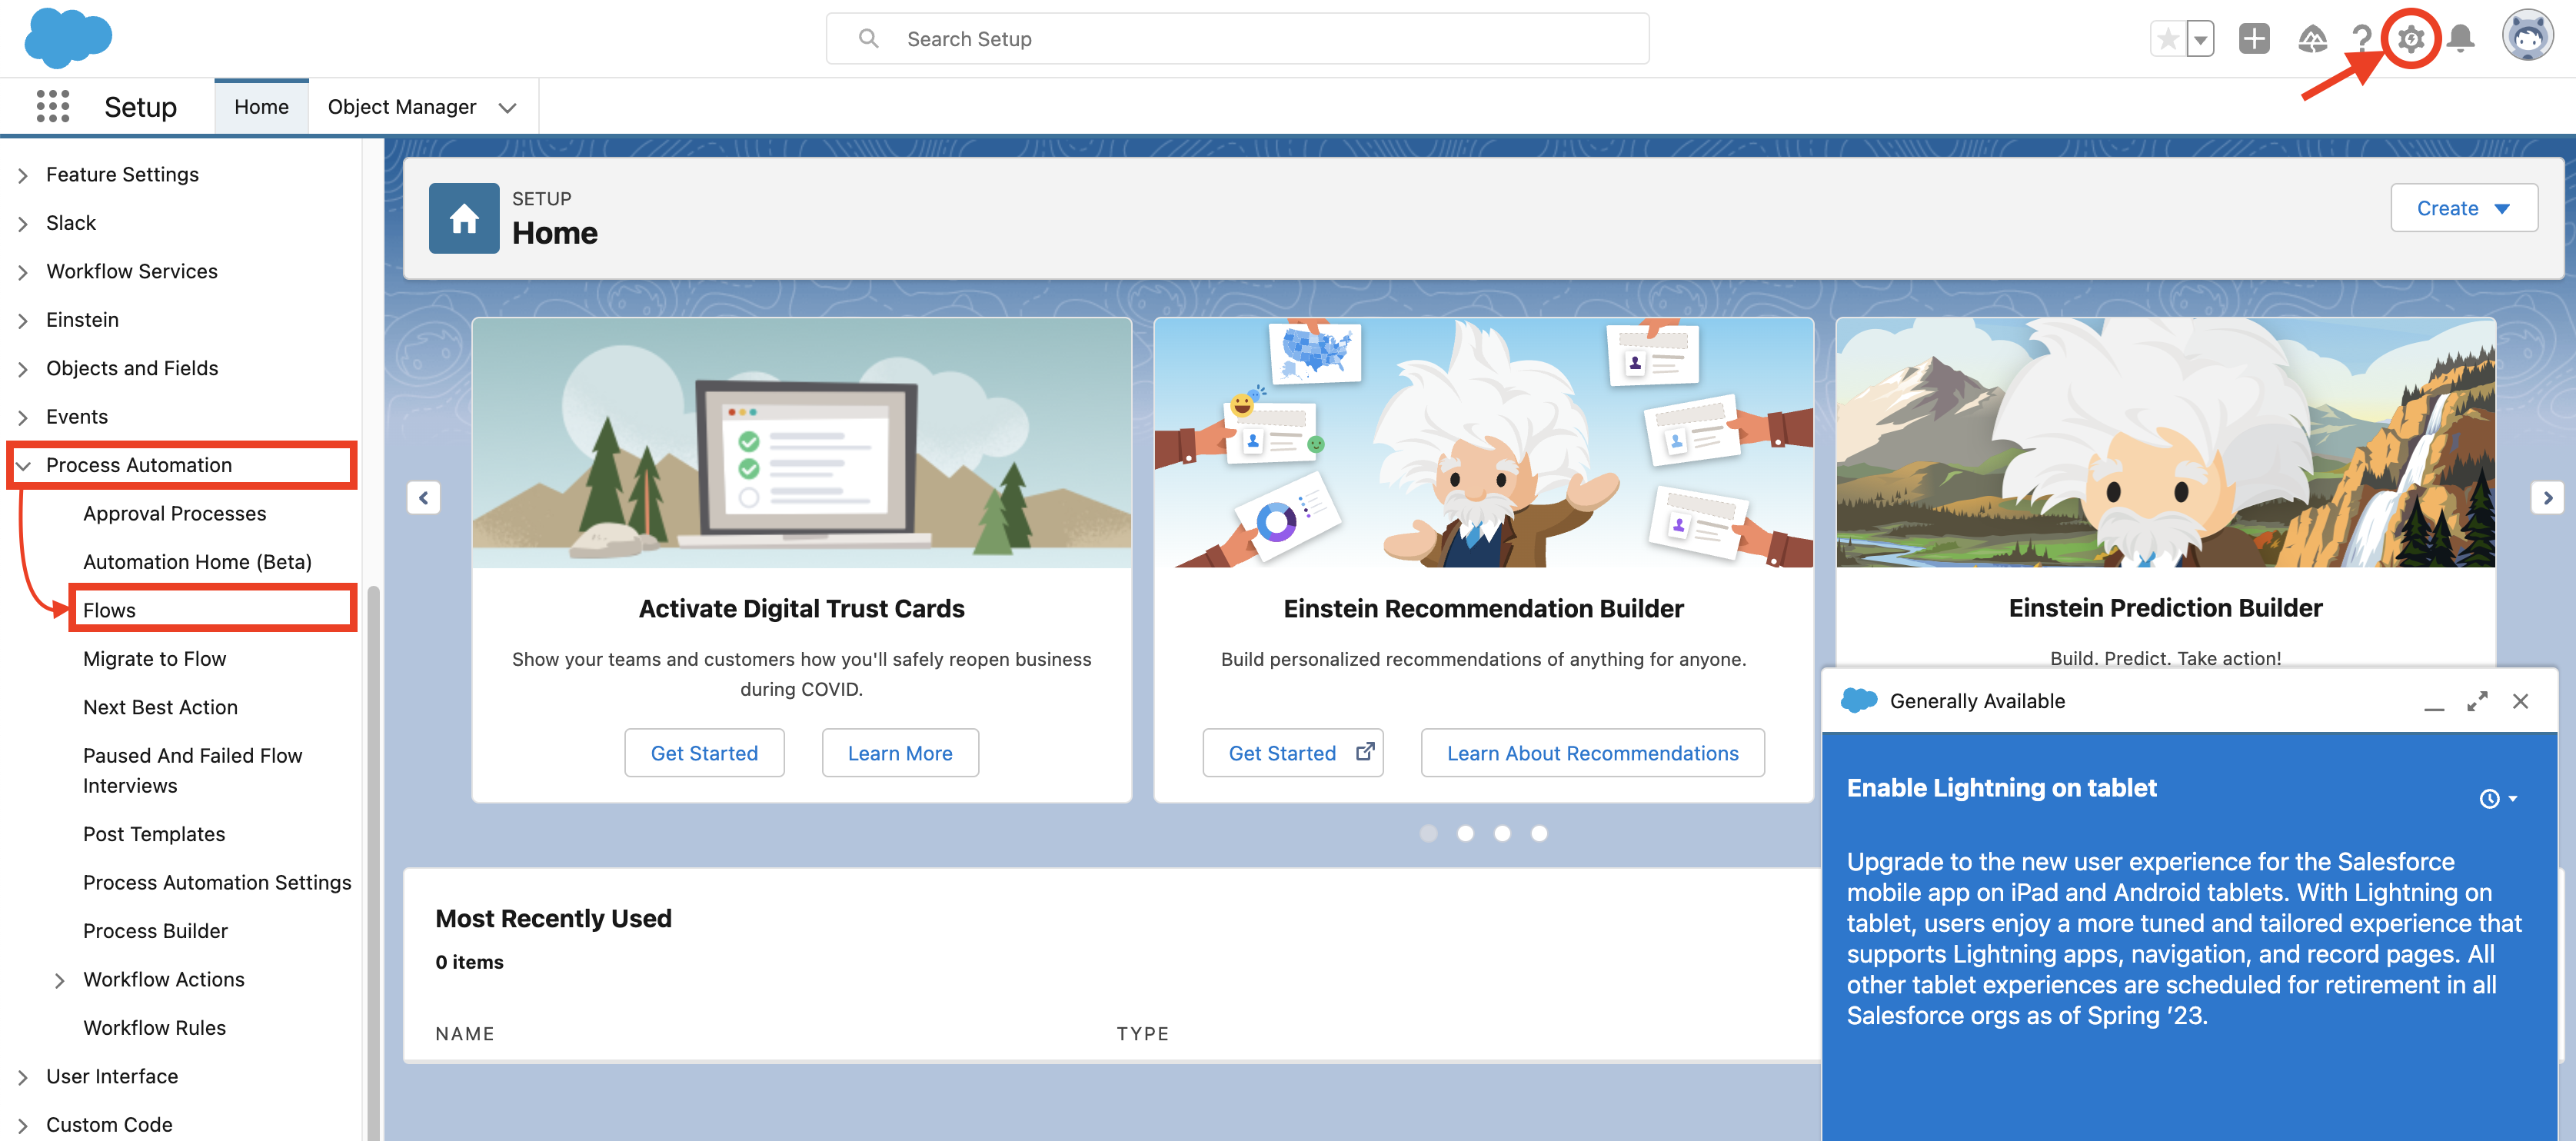Open the Trailhead guidance icon
The width and height of the screenshot is (2576, 1141).
(2312, 39)
